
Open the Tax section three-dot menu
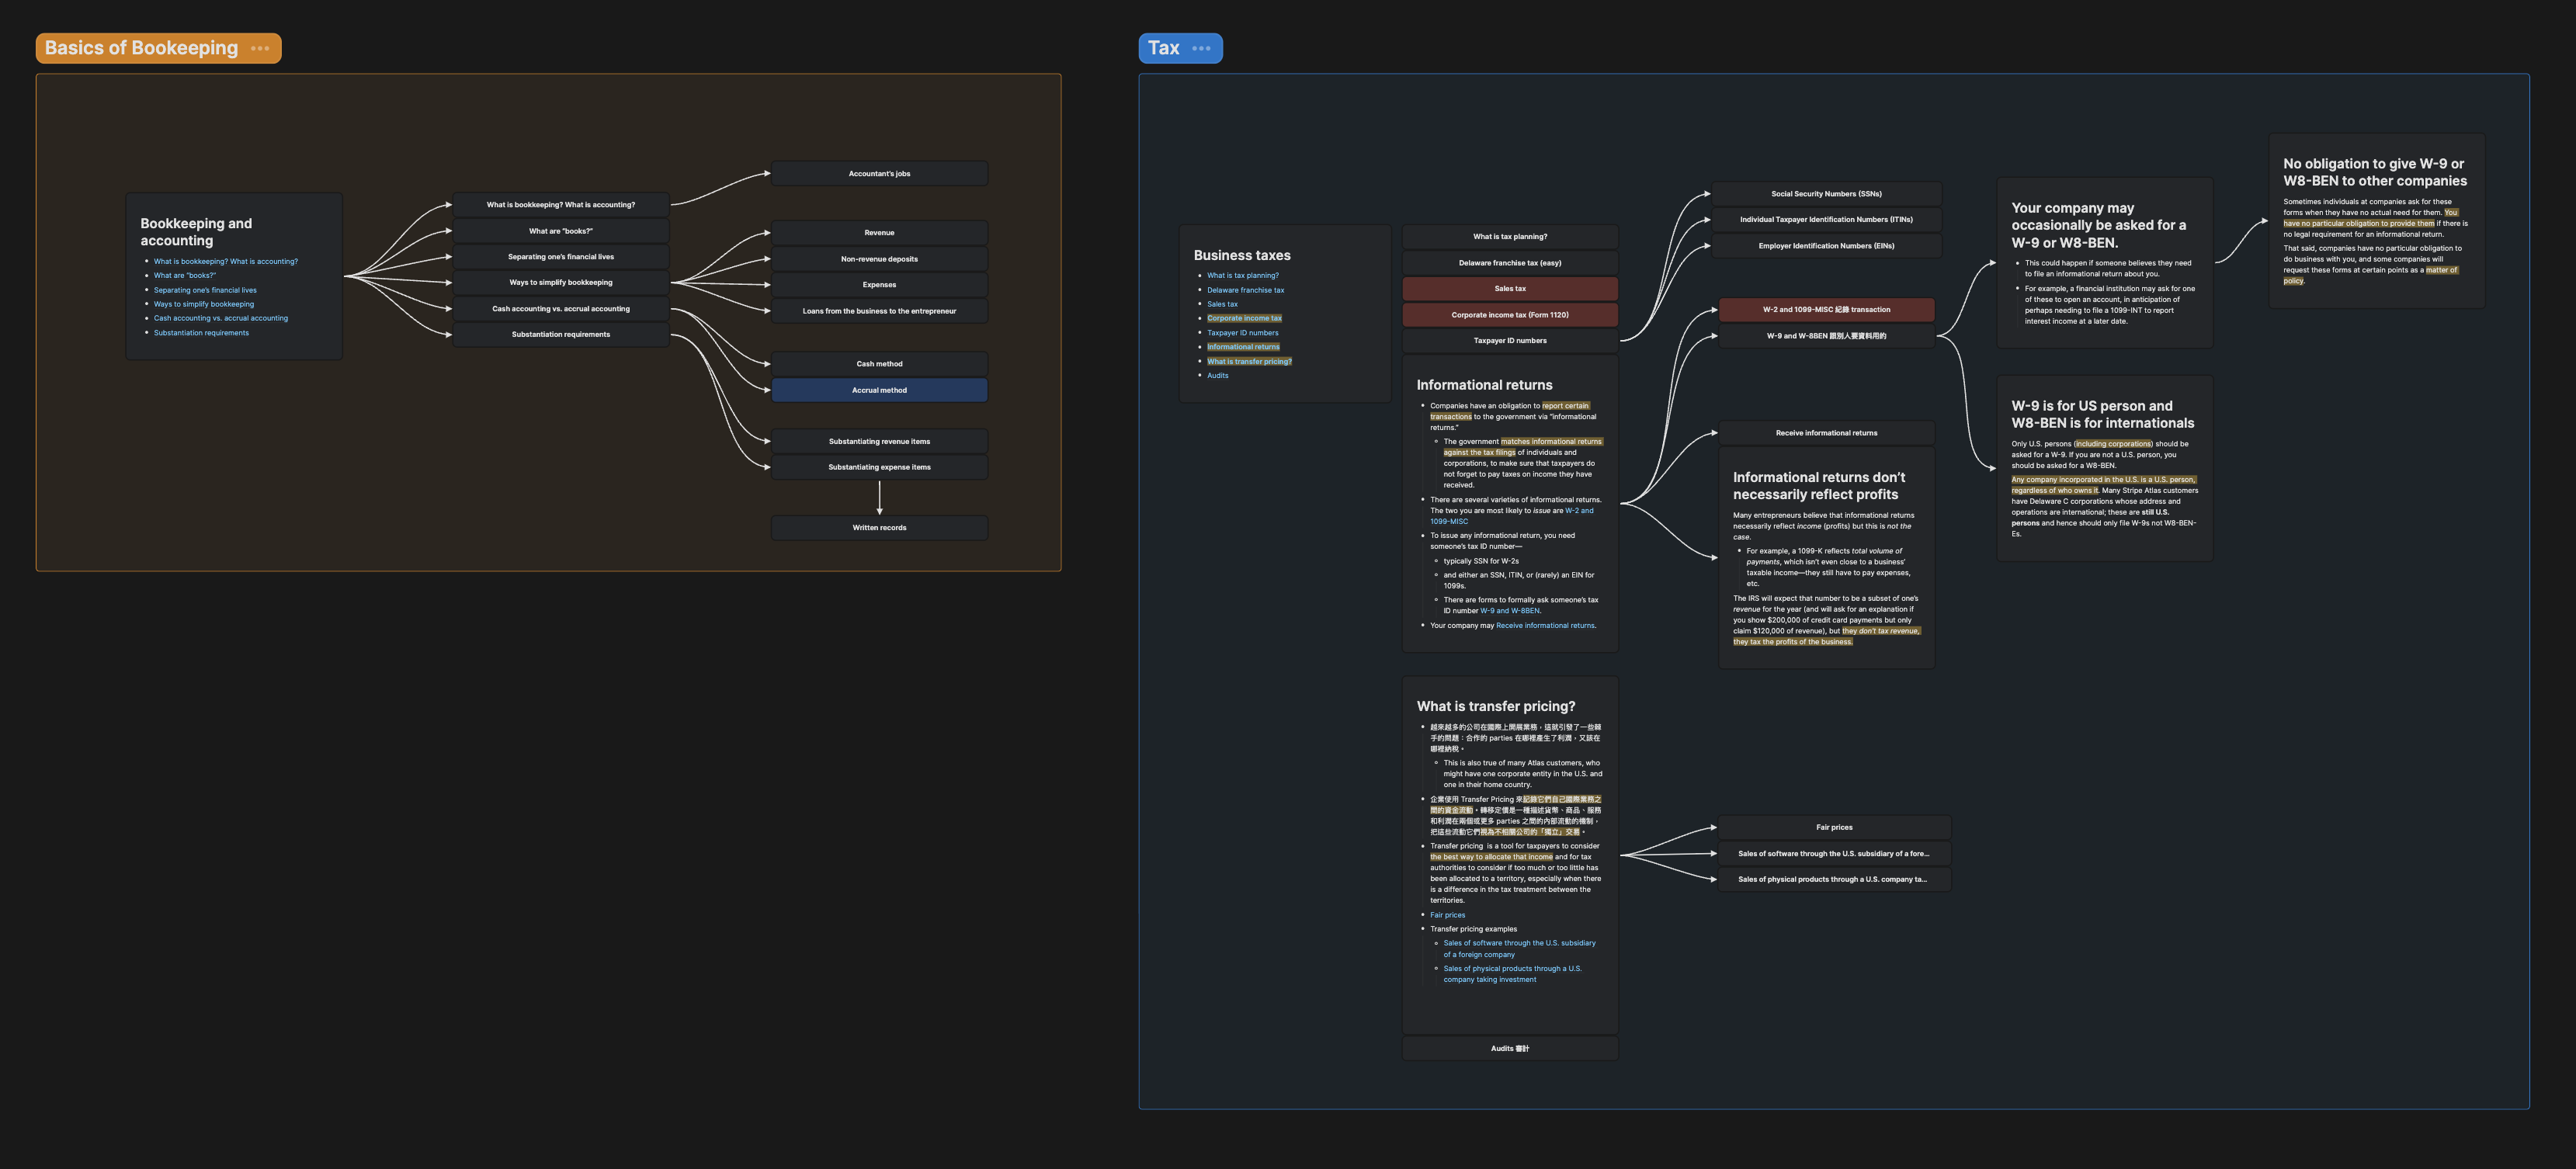[1201, 48]
